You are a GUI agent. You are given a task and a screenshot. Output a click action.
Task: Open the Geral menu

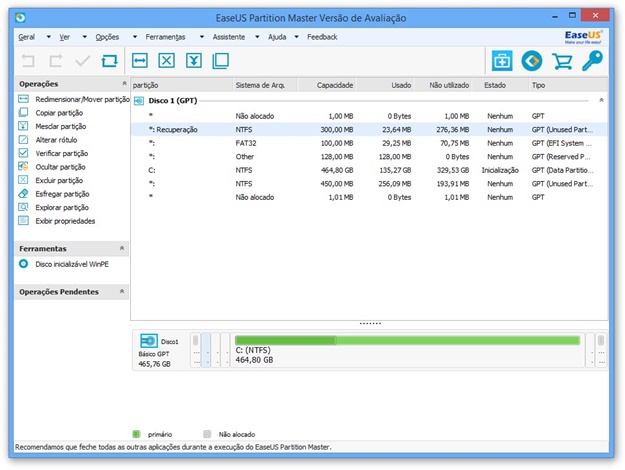[26, 37]
